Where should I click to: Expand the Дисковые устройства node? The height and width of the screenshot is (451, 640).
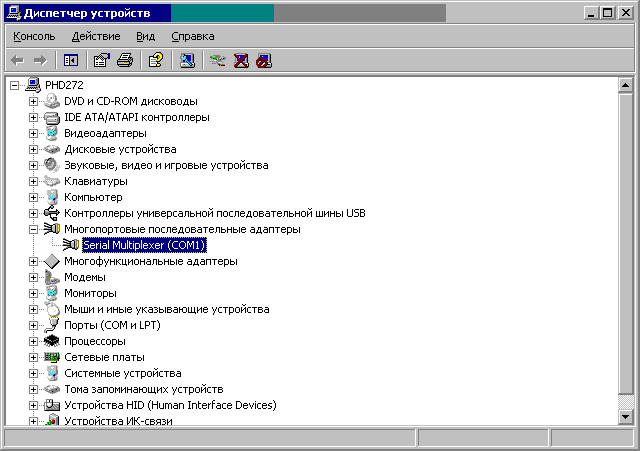click(33, 149)
